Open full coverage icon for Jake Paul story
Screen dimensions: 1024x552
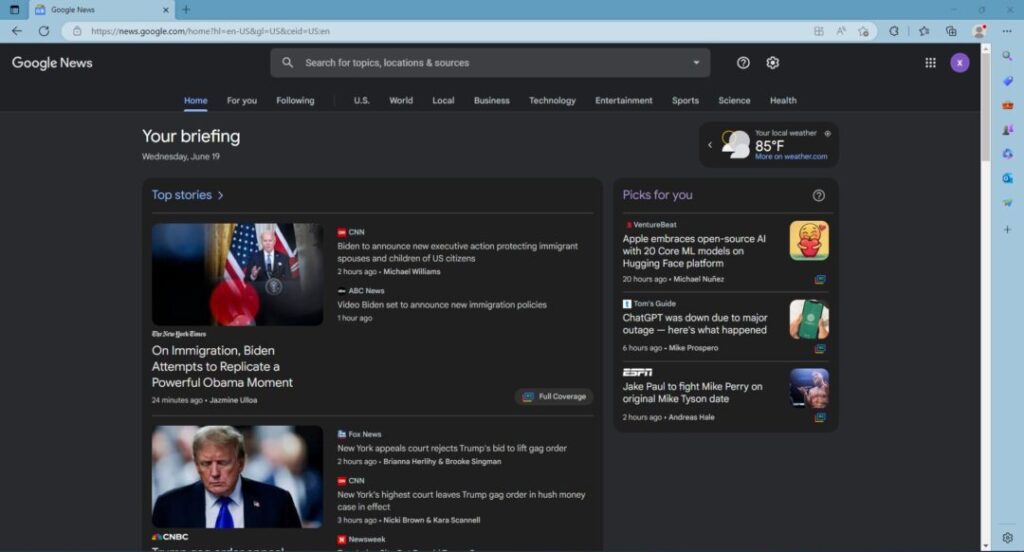point(820,417)
